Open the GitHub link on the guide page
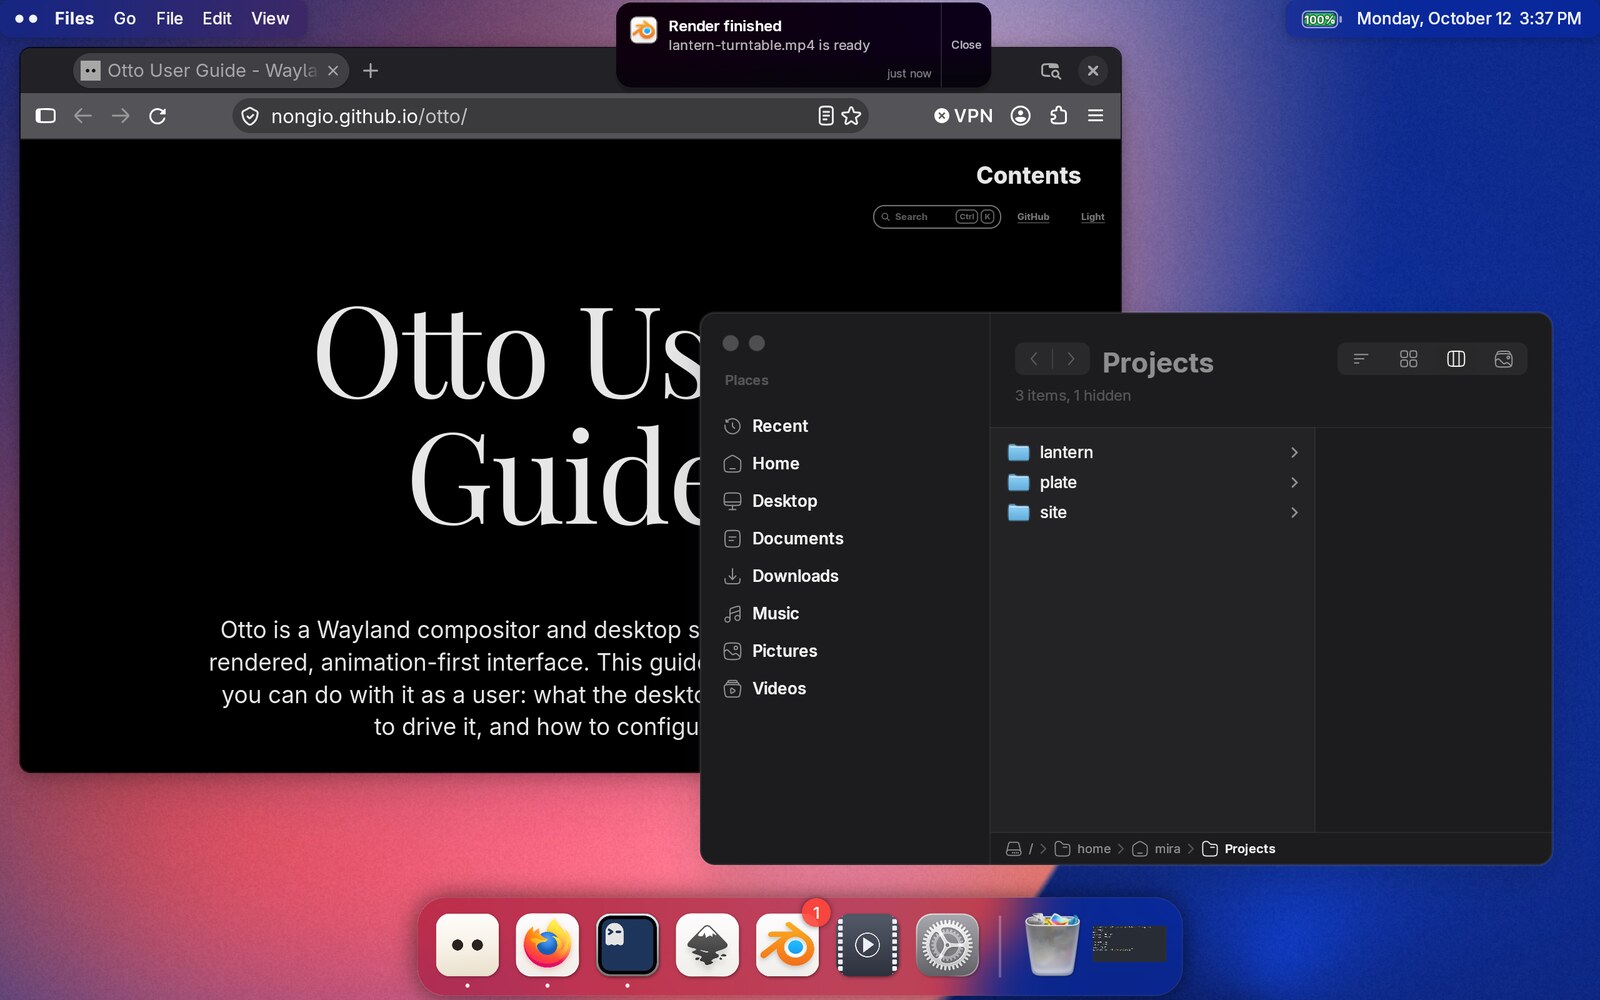 (x=1033, y=217)
